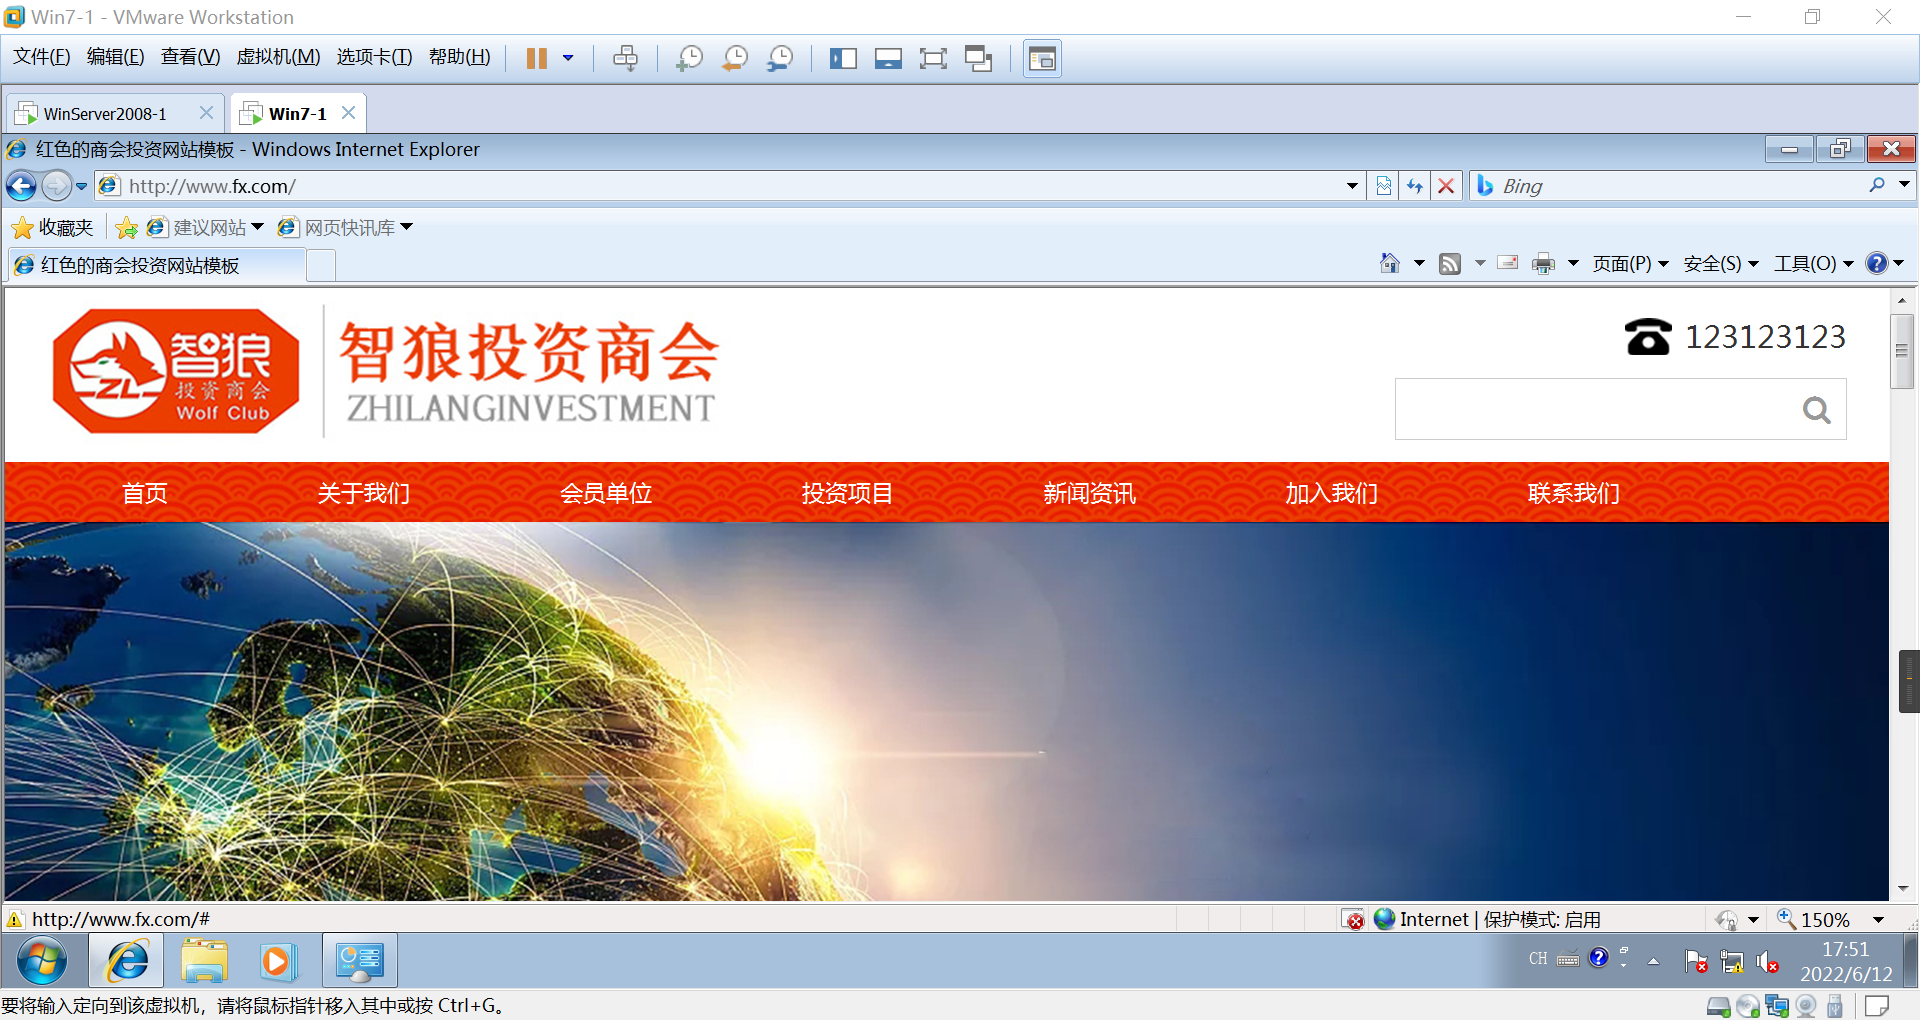The image size is (1920, 1020).
Task: Add the page to the favorites bar
Action: point(126,228)
